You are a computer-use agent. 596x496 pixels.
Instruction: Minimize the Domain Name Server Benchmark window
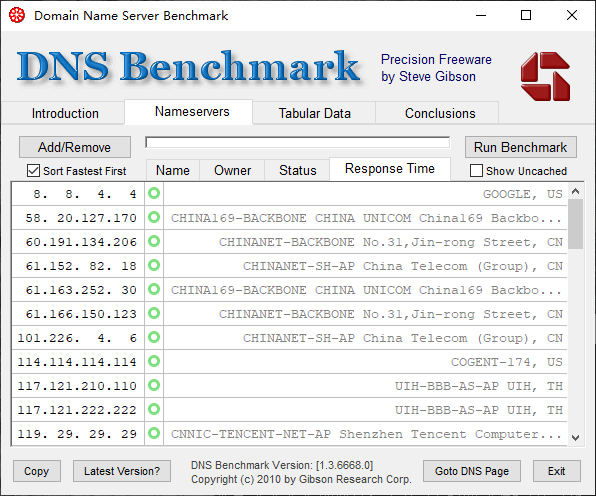481,16
